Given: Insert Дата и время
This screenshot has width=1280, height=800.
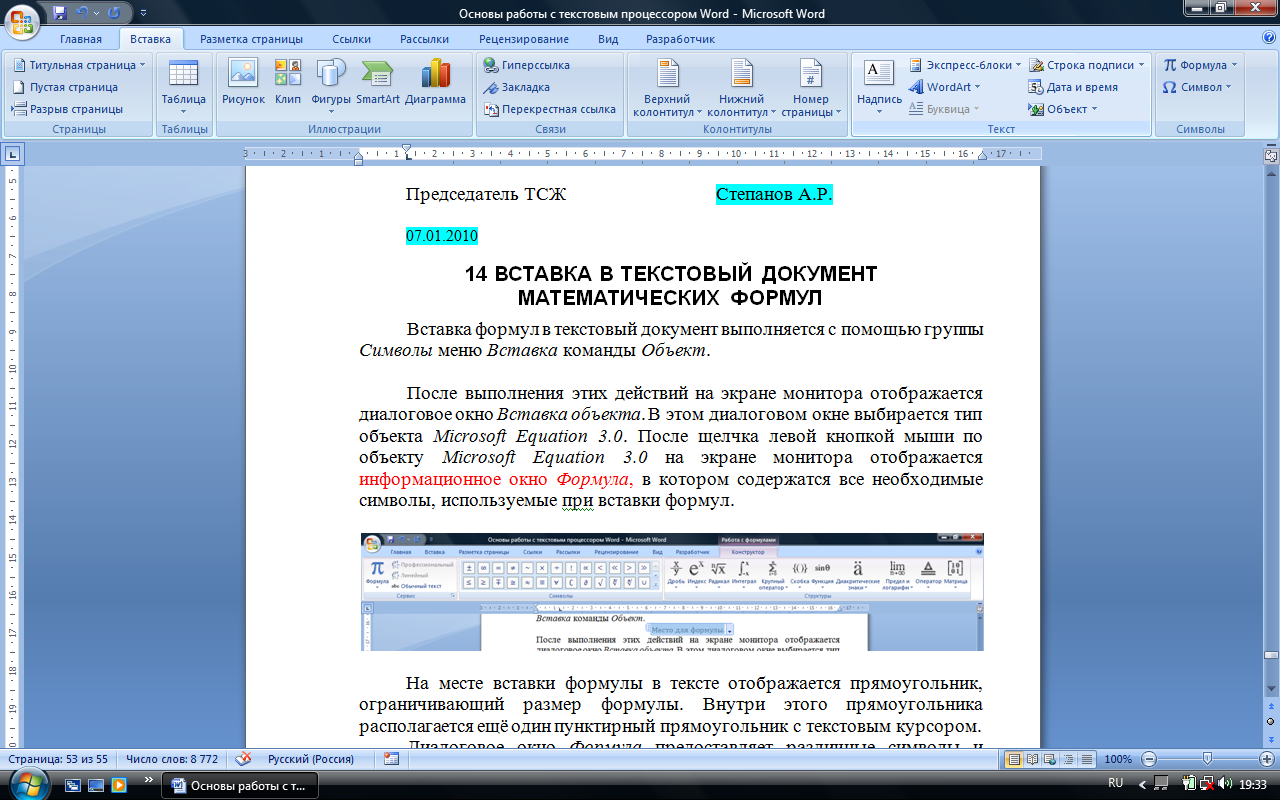Looking at the screenshot, I should (x=1073, y=87).
